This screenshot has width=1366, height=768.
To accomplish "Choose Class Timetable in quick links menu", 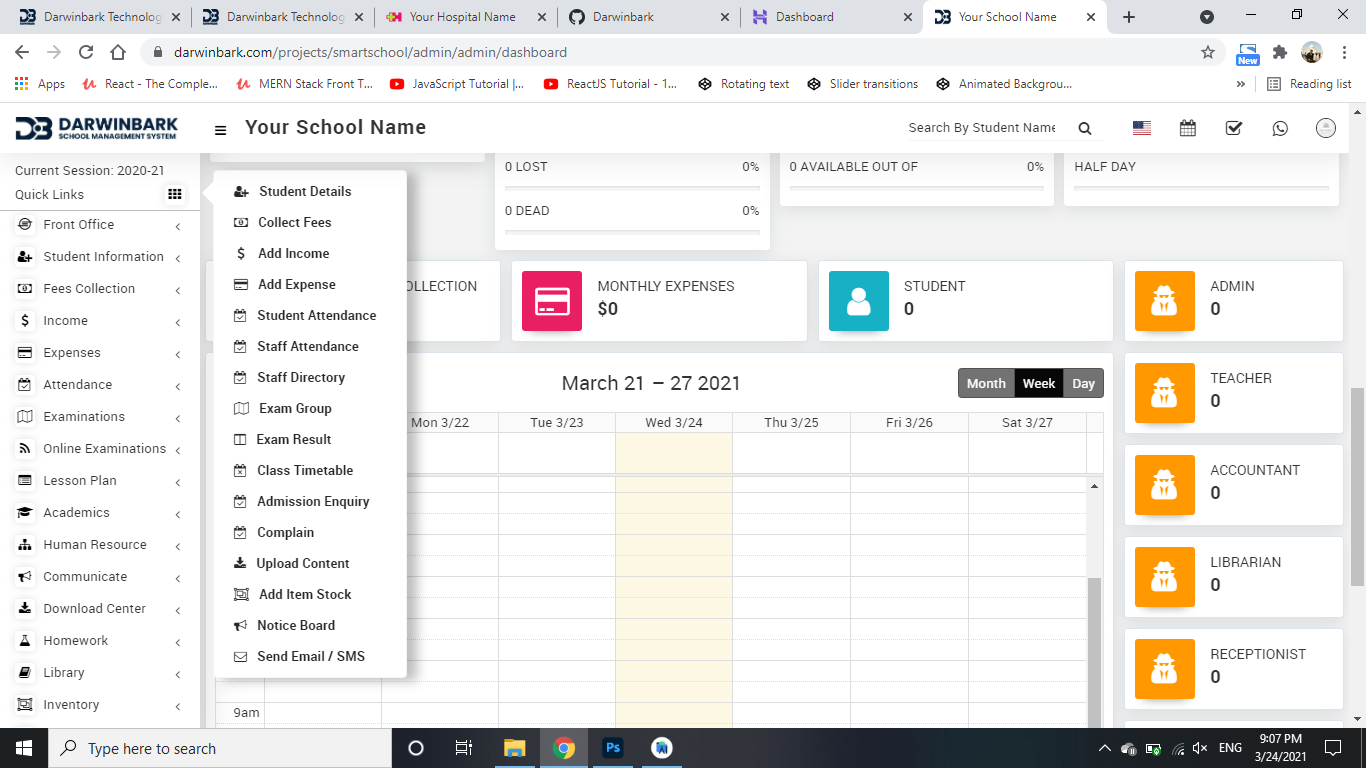I will click(x=305, y=470).
